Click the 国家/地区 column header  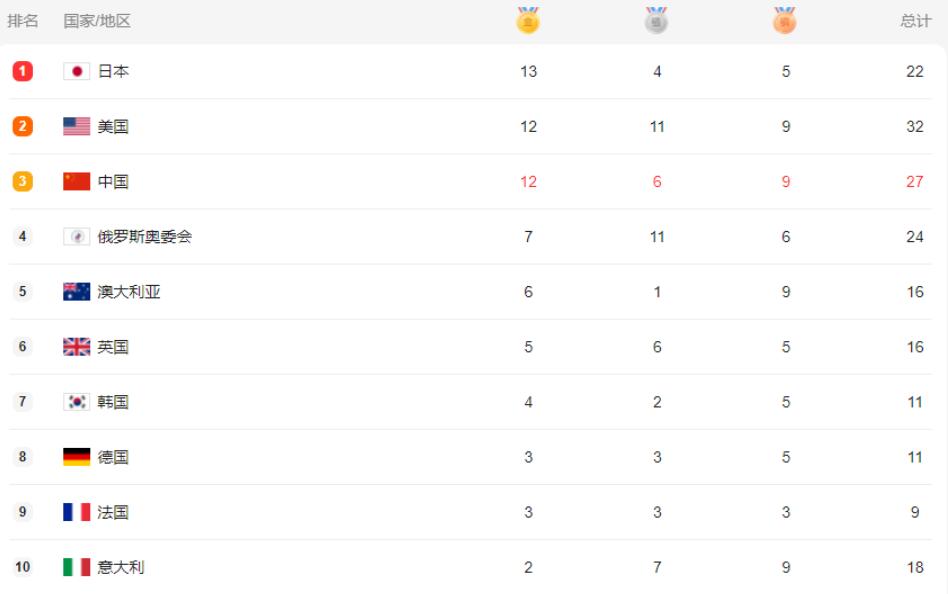pyautogui.click(x=97, y=21)
